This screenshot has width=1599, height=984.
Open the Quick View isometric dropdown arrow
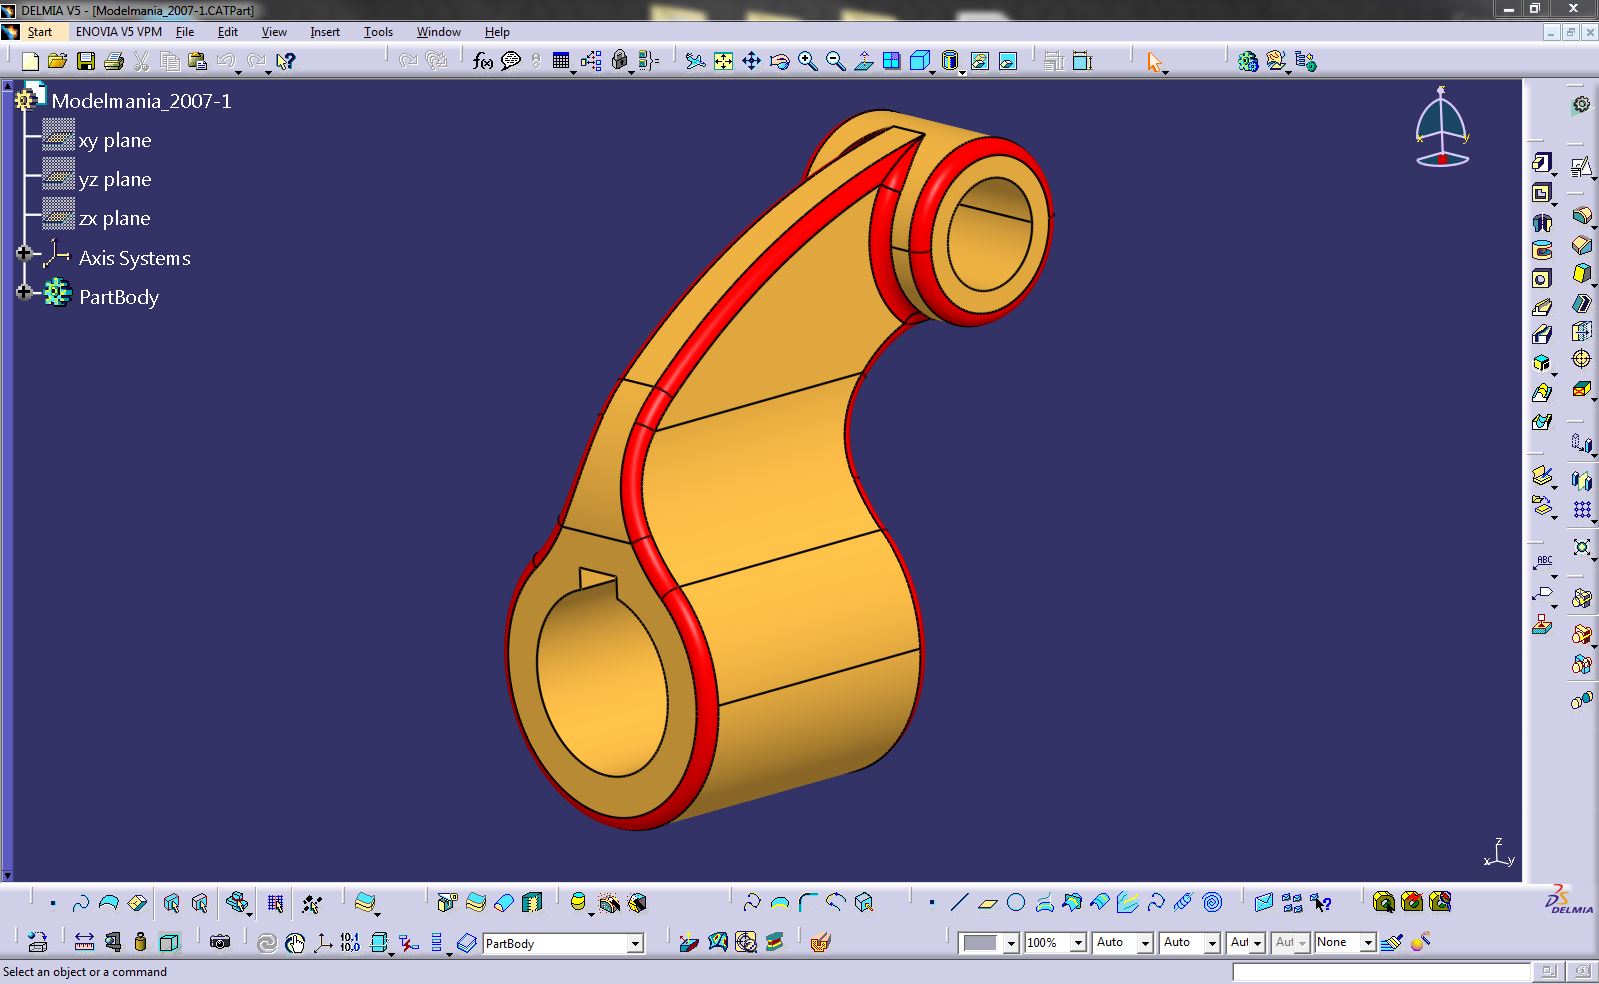[x=933, y=73]
